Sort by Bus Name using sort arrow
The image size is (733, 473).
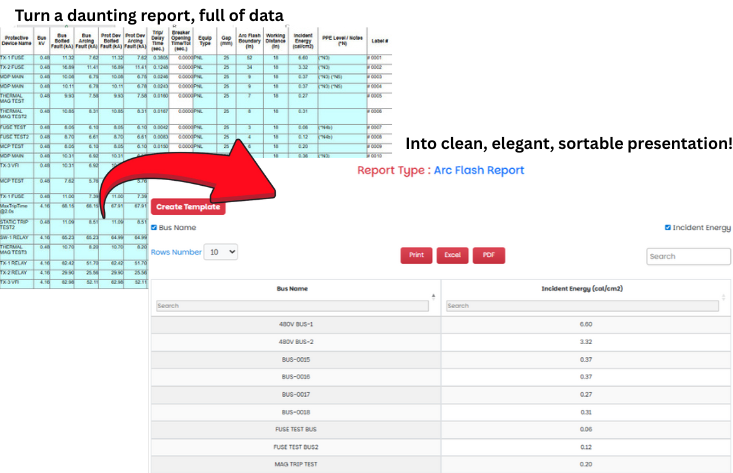coord(433,295)
